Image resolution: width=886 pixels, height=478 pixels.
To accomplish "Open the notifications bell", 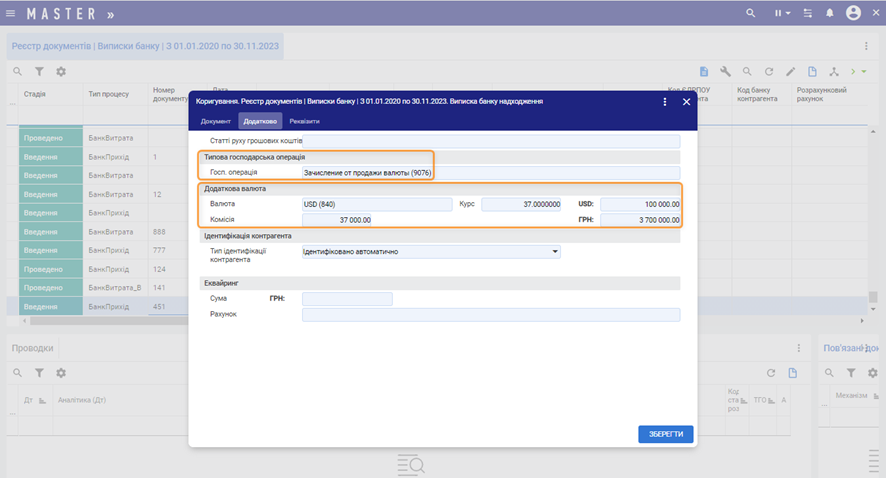I will coord(829,14).
